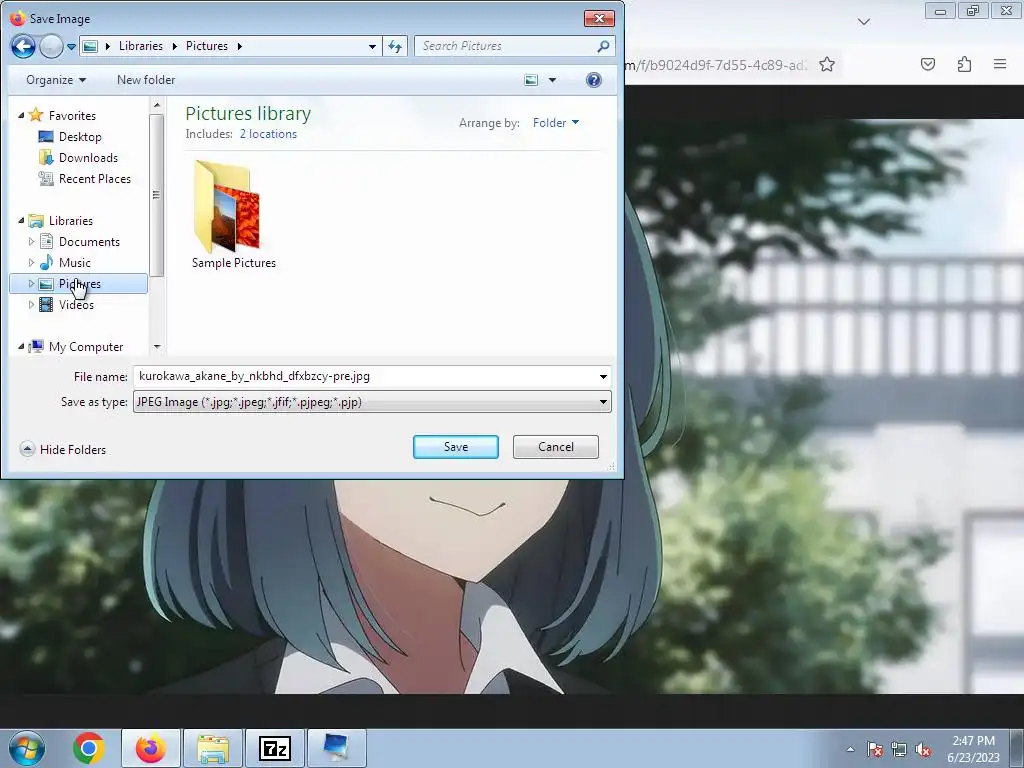Go back using the blue Back arrow

pyautogui.click(x=23, y=46)
